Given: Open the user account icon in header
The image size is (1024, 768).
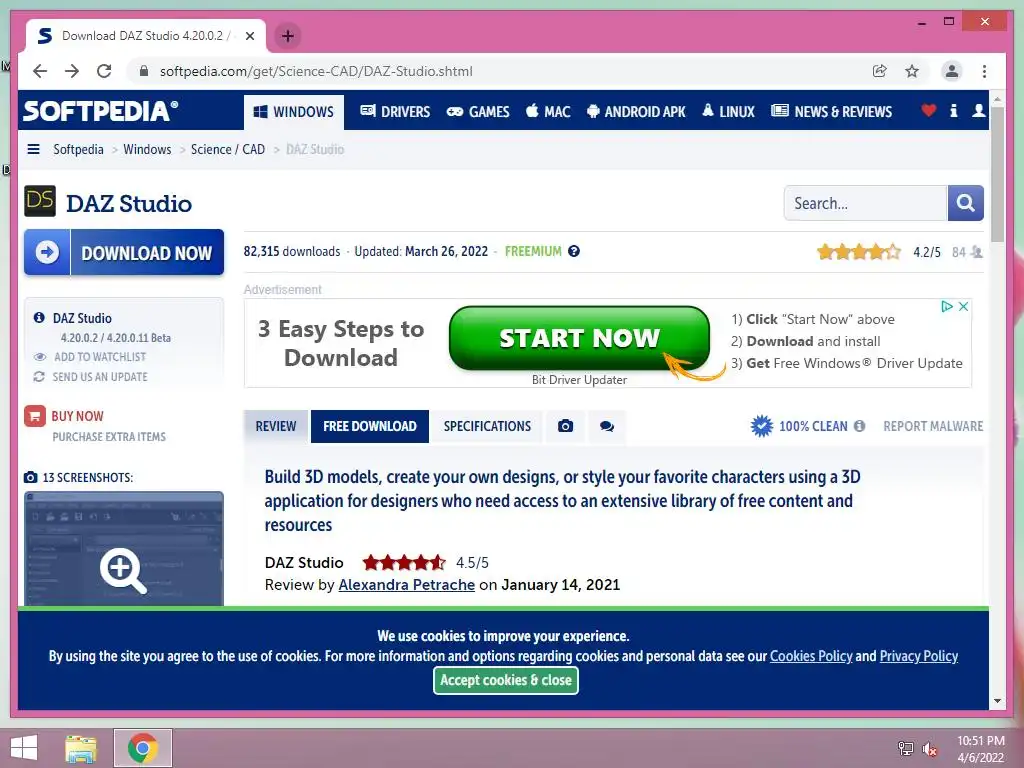Looking at the screenshot, I should click(978, 110).
